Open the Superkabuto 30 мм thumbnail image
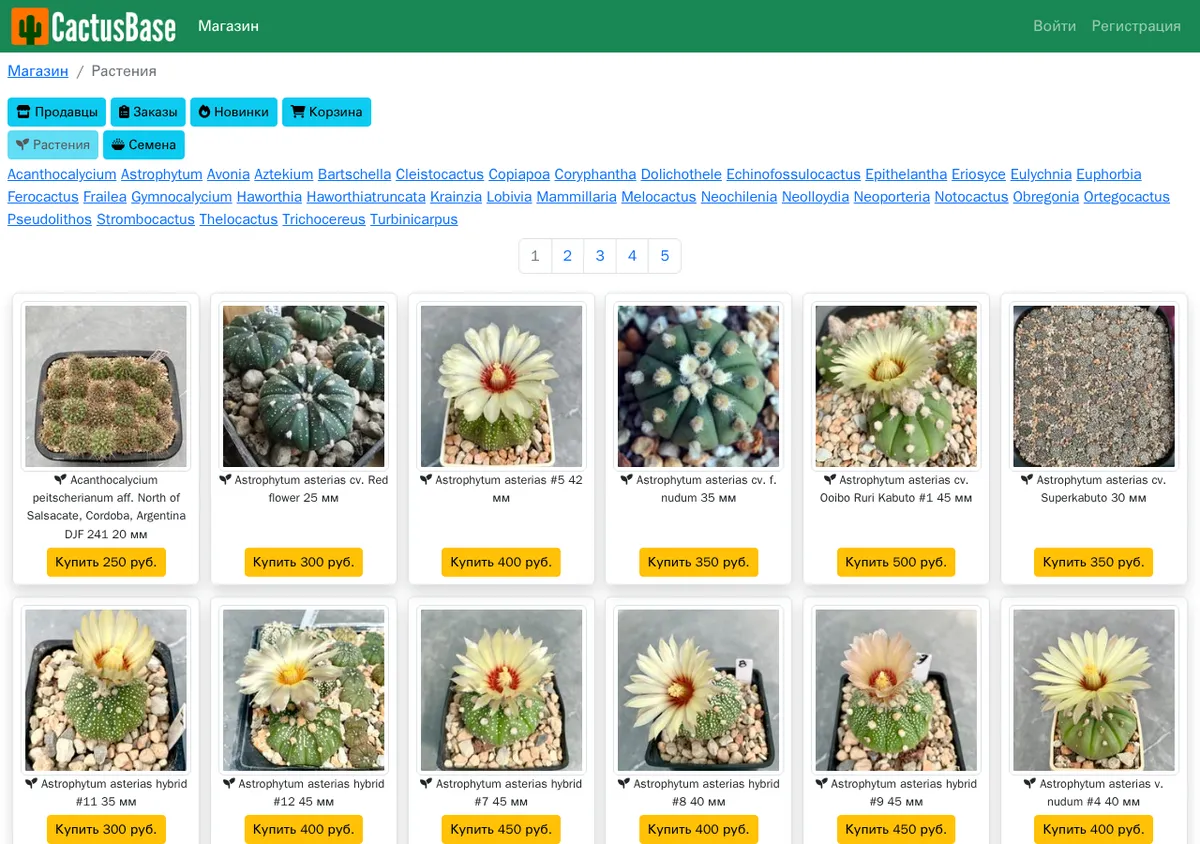The image size is (1200, 844). [x=1094, y=386]
